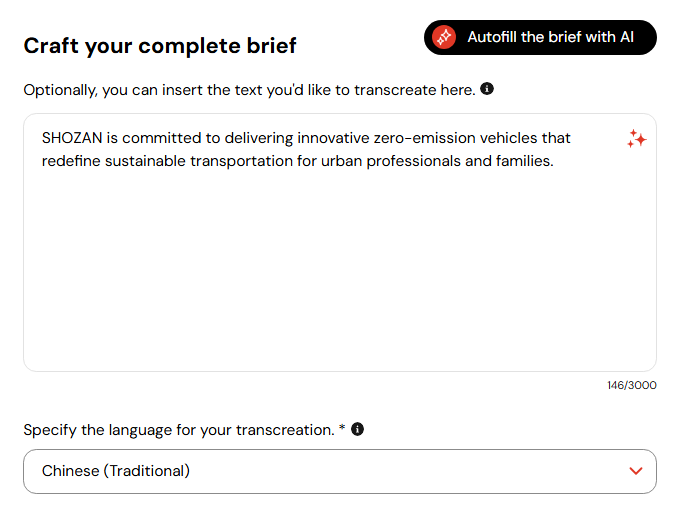The width and height of the screenshot is (677, 505).
Task: Click the "Specify the language for your transcreation" label
Action: point(178,430)
